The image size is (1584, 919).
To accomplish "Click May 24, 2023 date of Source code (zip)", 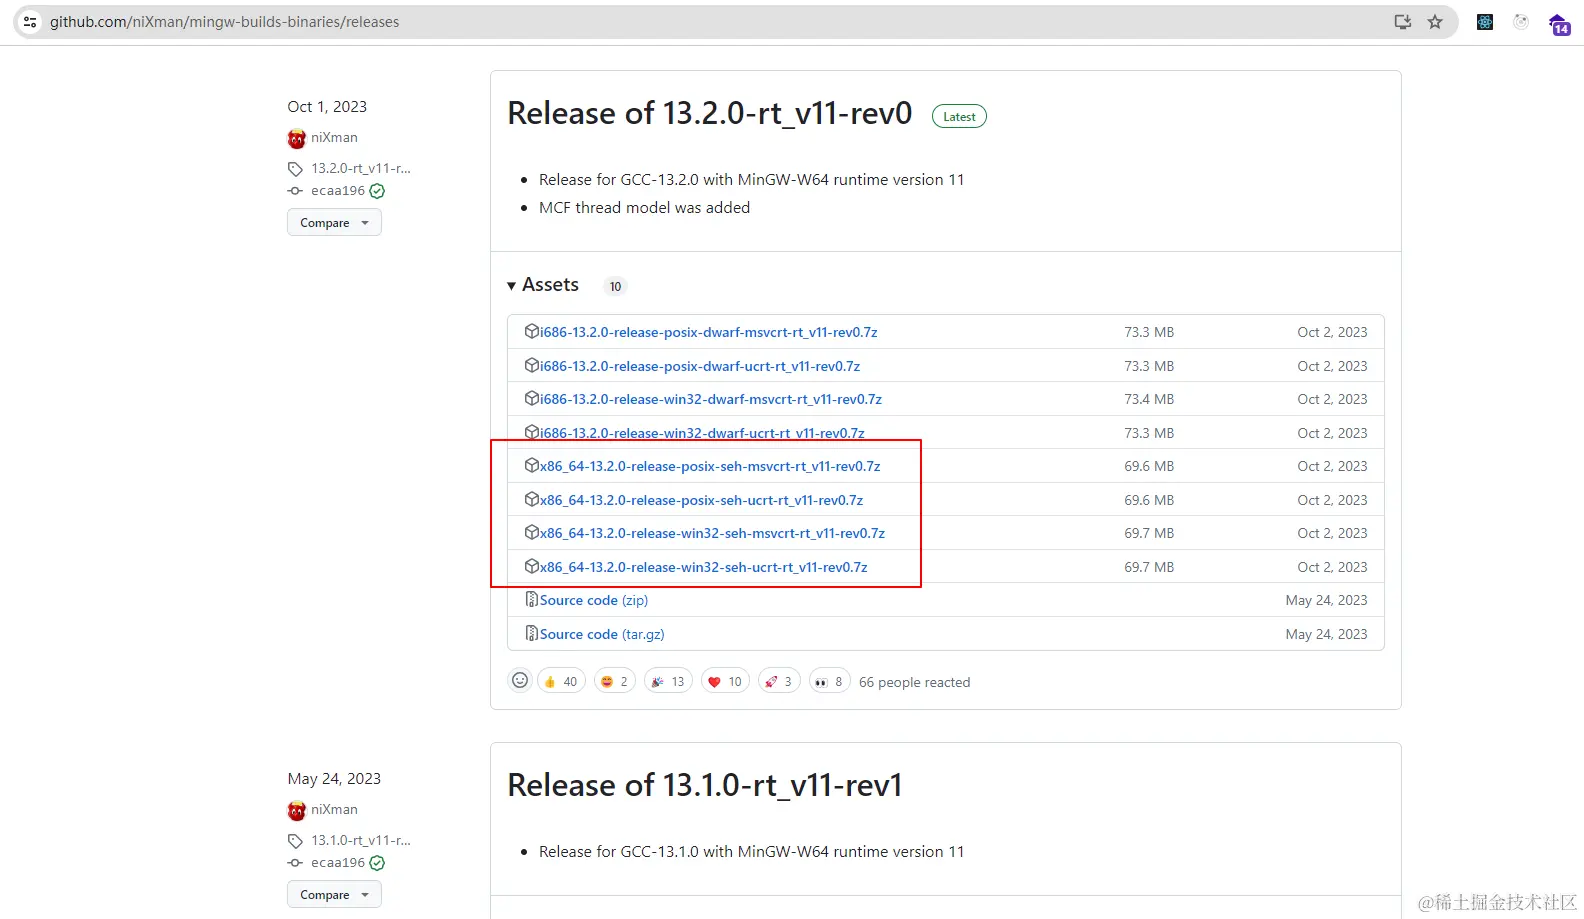I will coord(1326,600).
